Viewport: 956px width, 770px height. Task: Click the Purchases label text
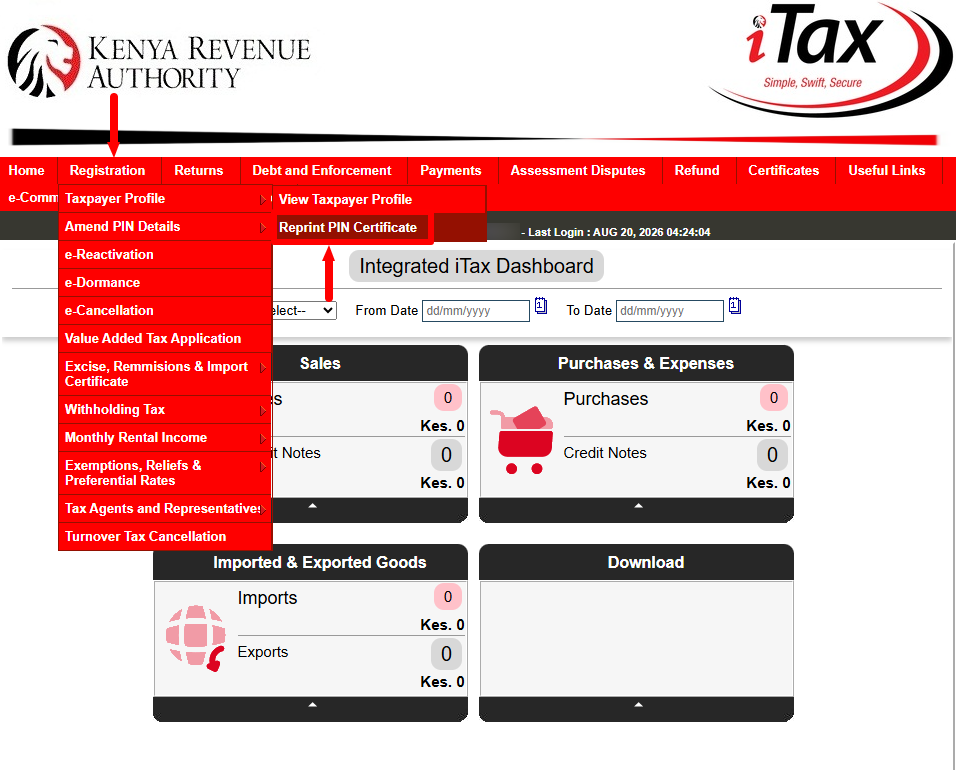click(605, 399)
